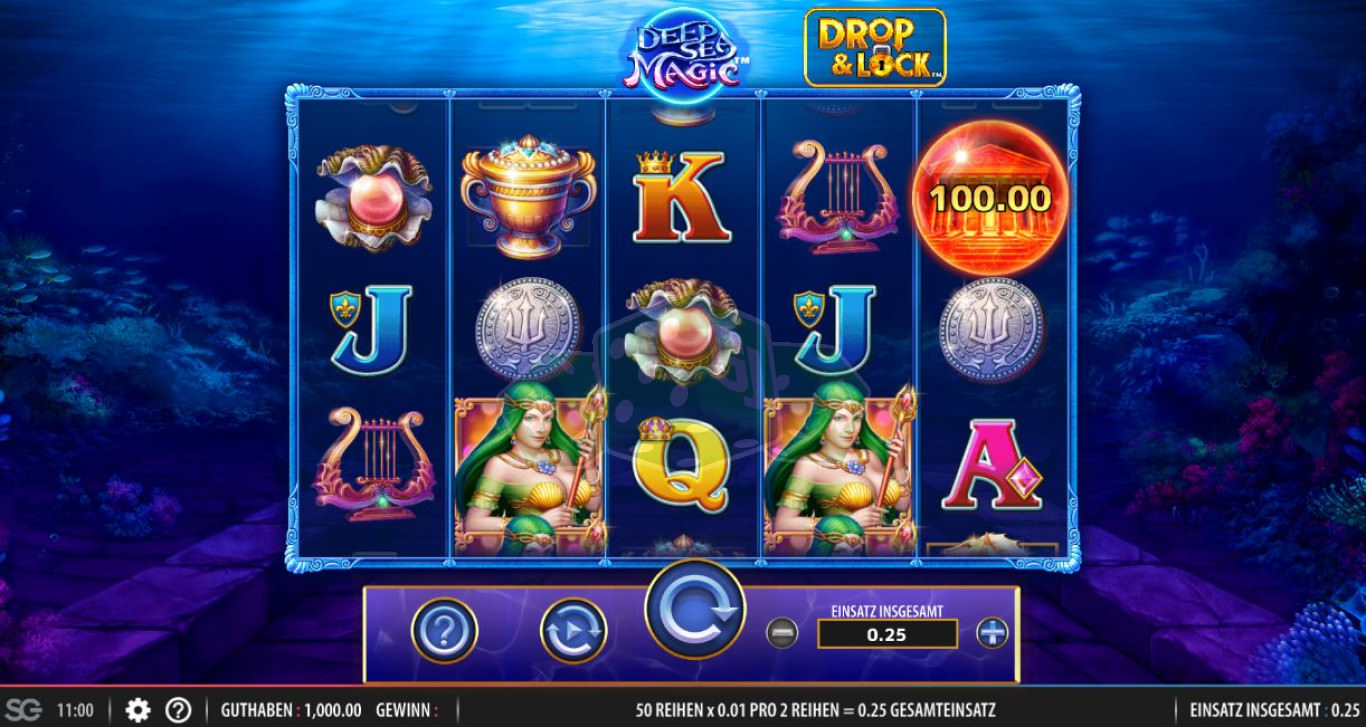Open help via the bottom bar question mark
This screenshot has width=1366, height=727.
[x=178, y=711]
